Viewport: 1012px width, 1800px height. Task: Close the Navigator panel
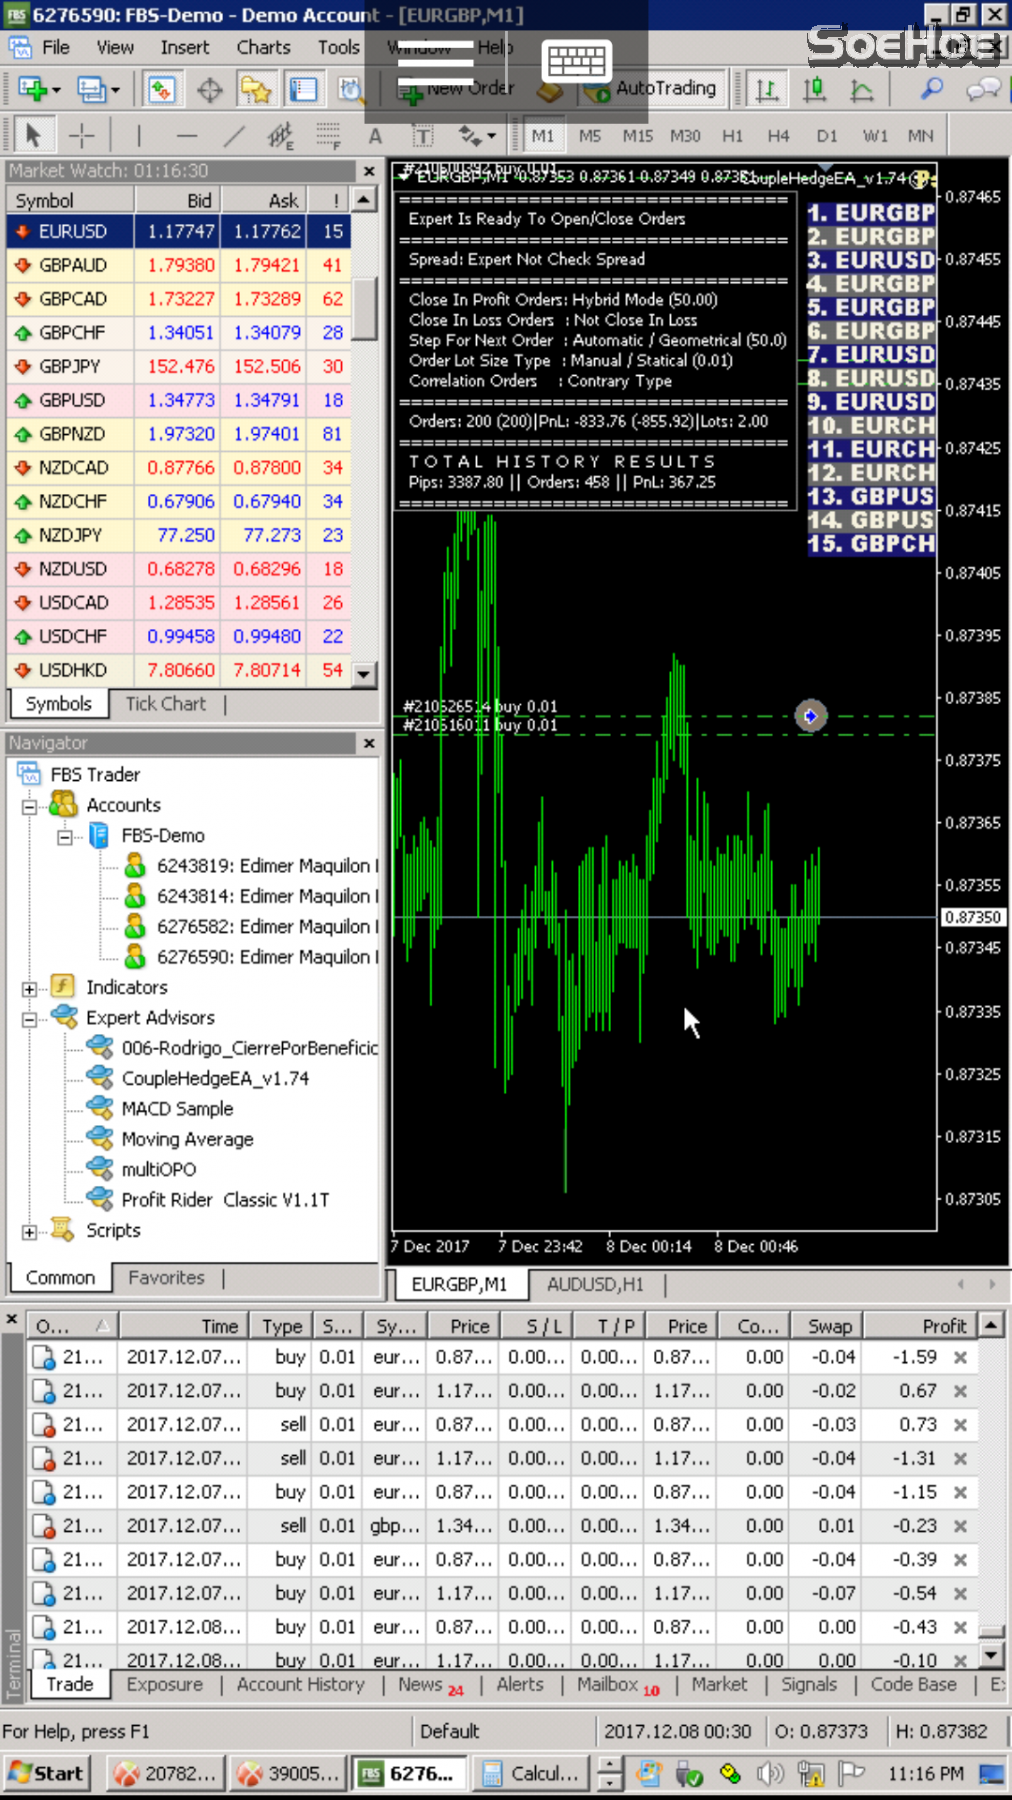point(369,743)
